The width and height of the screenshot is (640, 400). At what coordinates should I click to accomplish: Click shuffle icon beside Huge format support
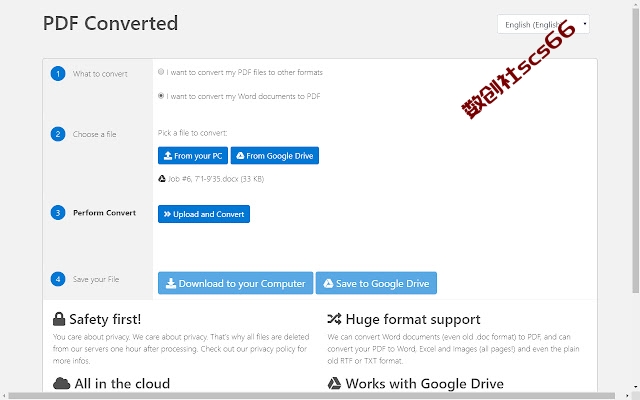pos(334,319)
